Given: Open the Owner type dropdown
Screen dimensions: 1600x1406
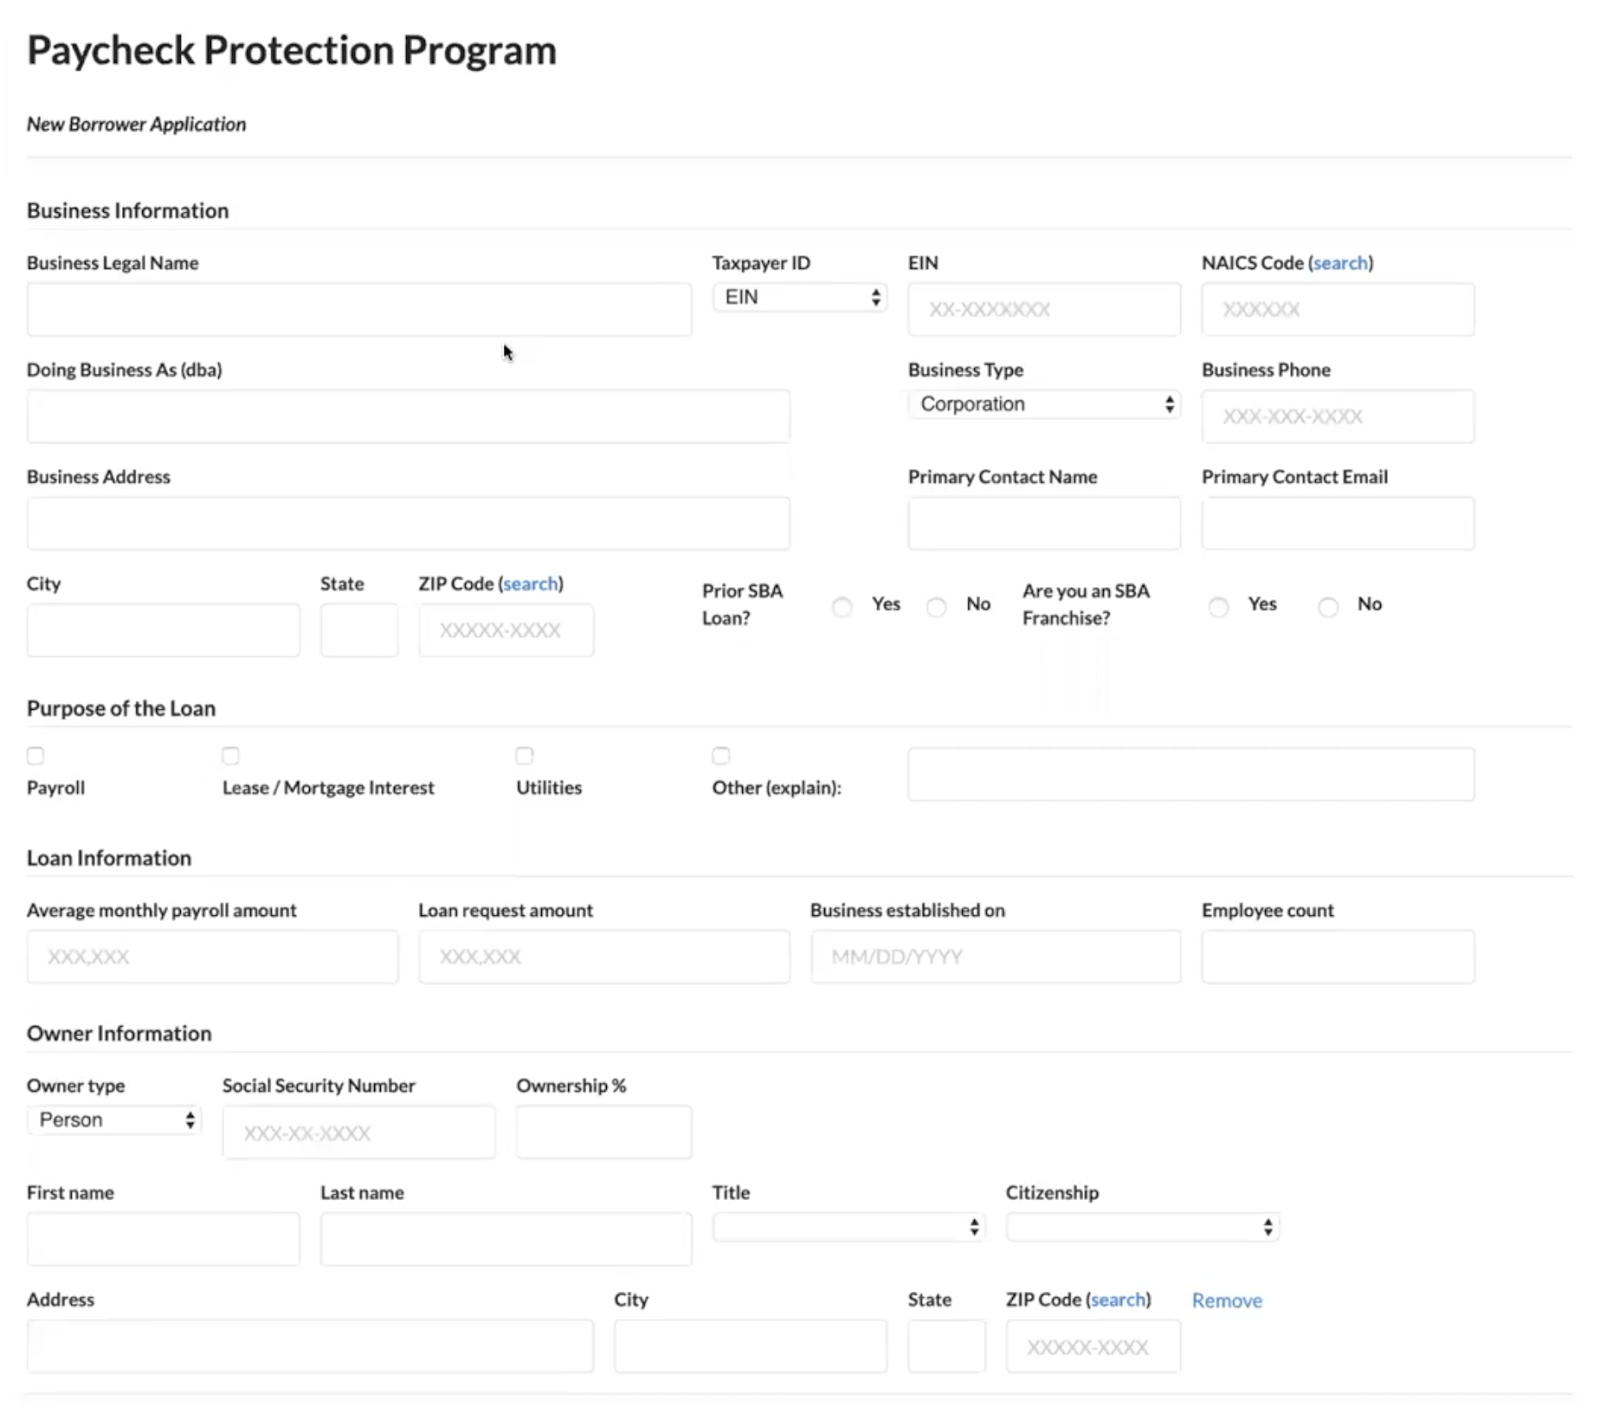Looking at the screenshot, I should pyautogui.click(x=114, y=1120).
